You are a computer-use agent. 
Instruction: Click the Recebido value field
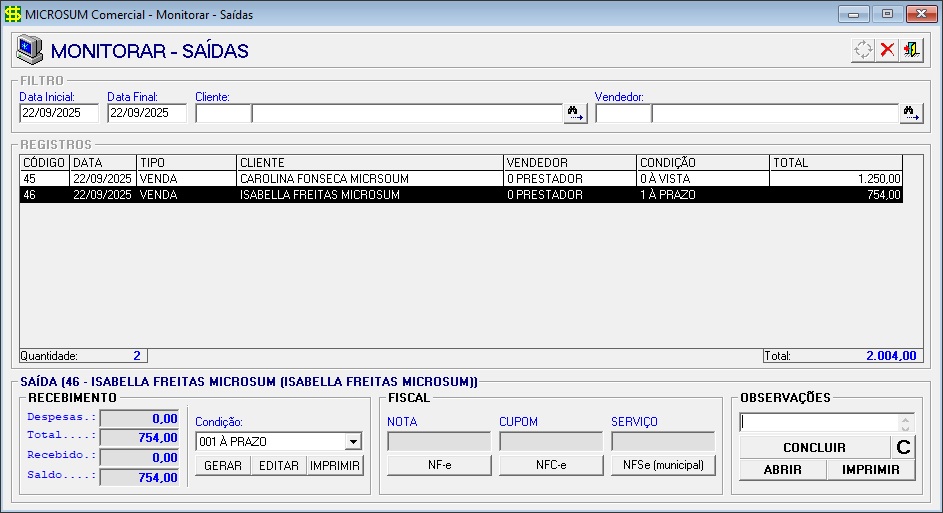tap(139, 458)
